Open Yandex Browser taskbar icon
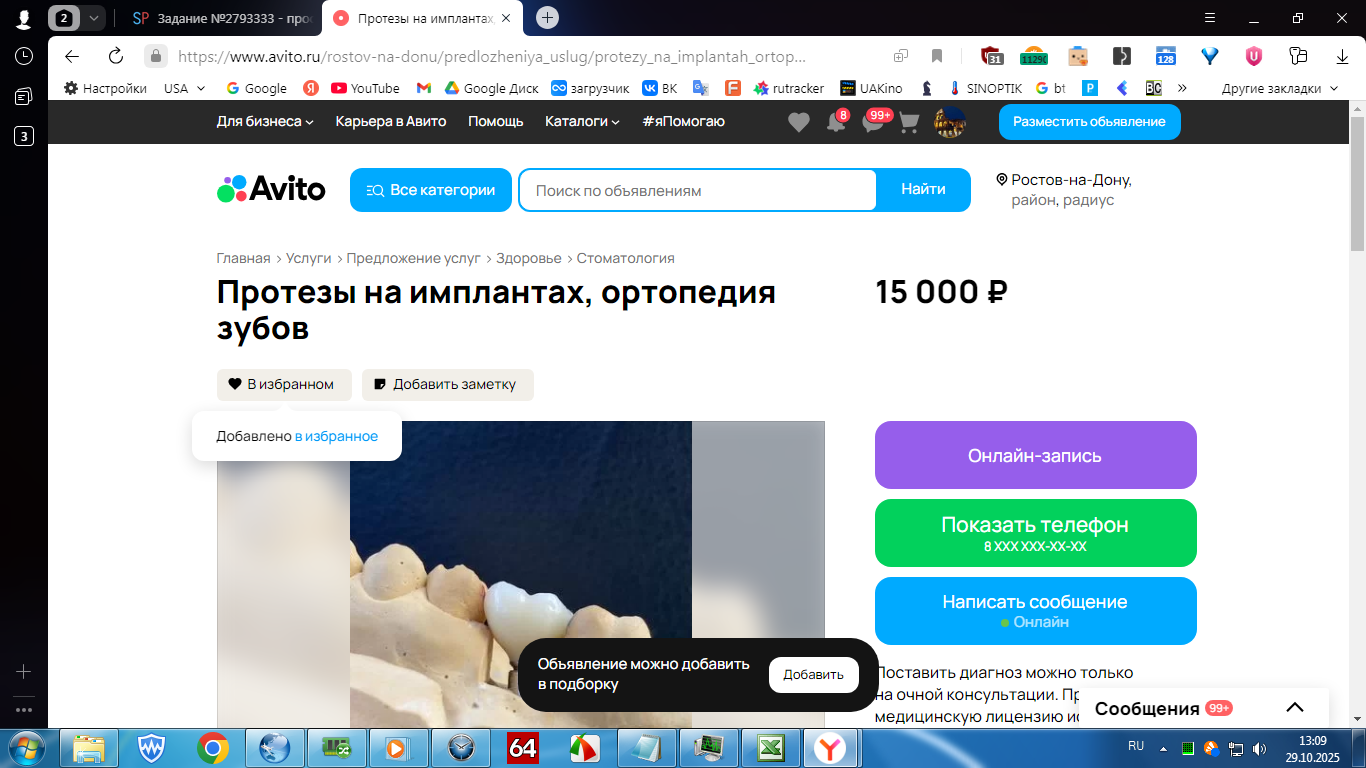Image resolution: width=1366 pixels, height=768 pixels. 828,747
